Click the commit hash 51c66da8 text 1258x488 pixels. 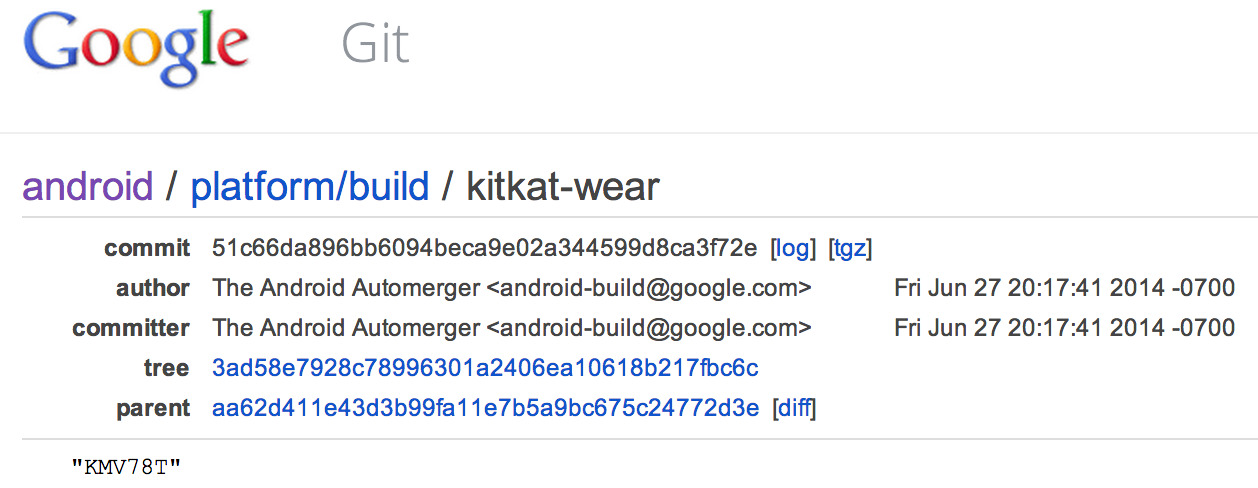[485, 248]
